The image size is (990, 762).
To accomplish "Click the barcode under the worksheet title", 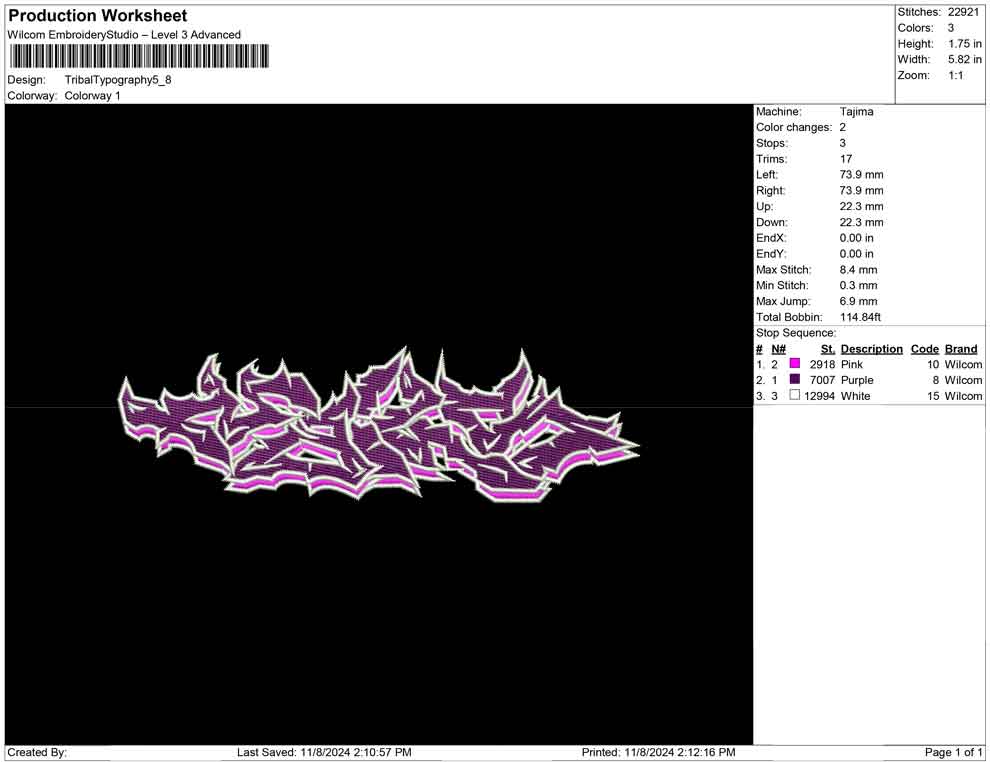I will [139, 56].
